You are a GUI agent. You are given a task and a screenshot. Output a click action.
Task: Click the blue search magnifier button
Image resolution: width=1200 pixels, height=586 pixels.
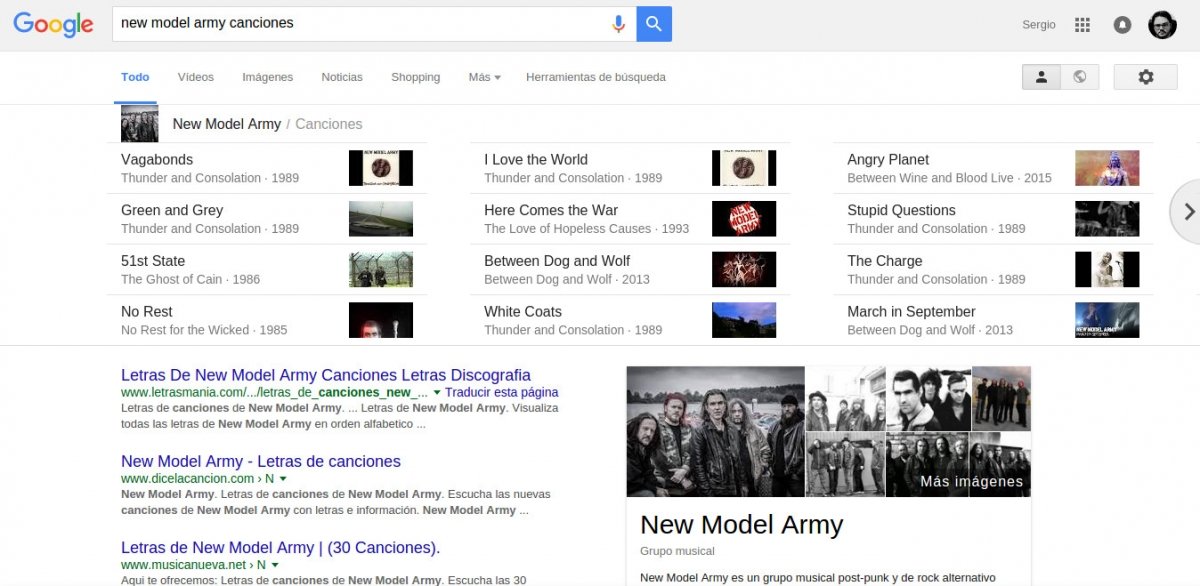point(654,24)
